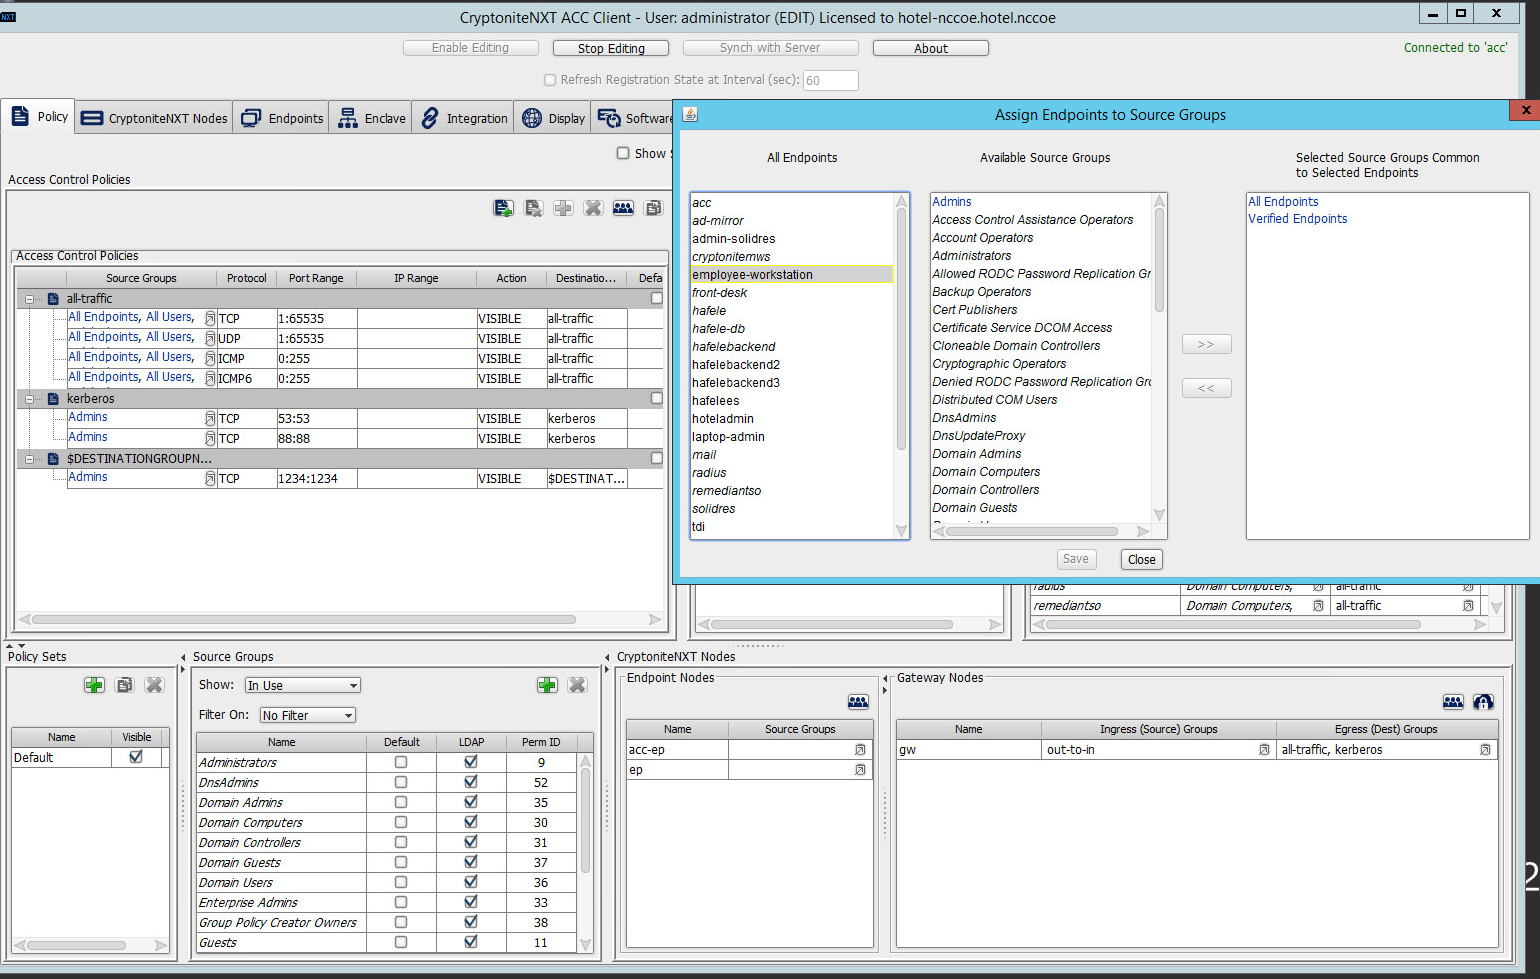Select employee-workstation in All Endpoints list
1540x979 pixels.
tap(791, 275)
